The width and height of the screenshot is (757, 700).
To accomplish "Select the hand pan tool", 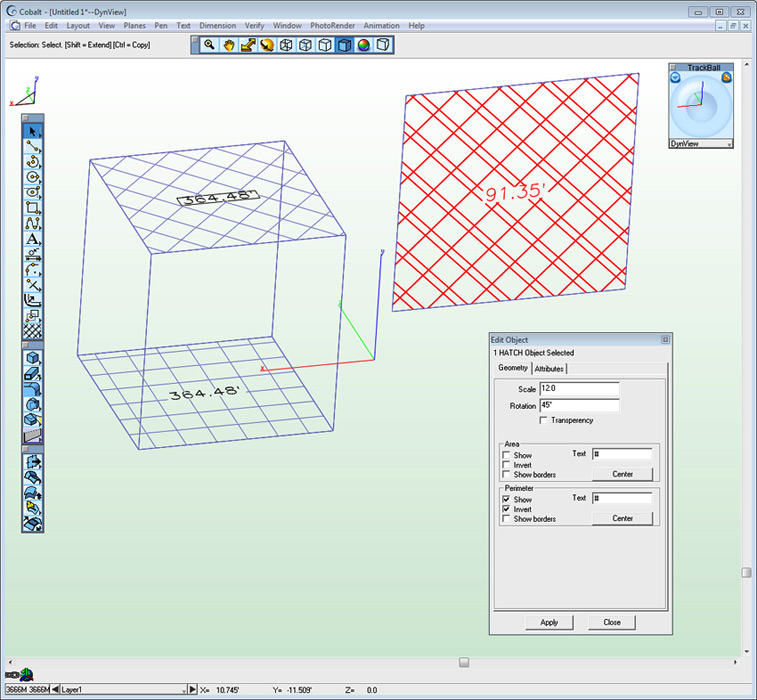I will 229,45.
